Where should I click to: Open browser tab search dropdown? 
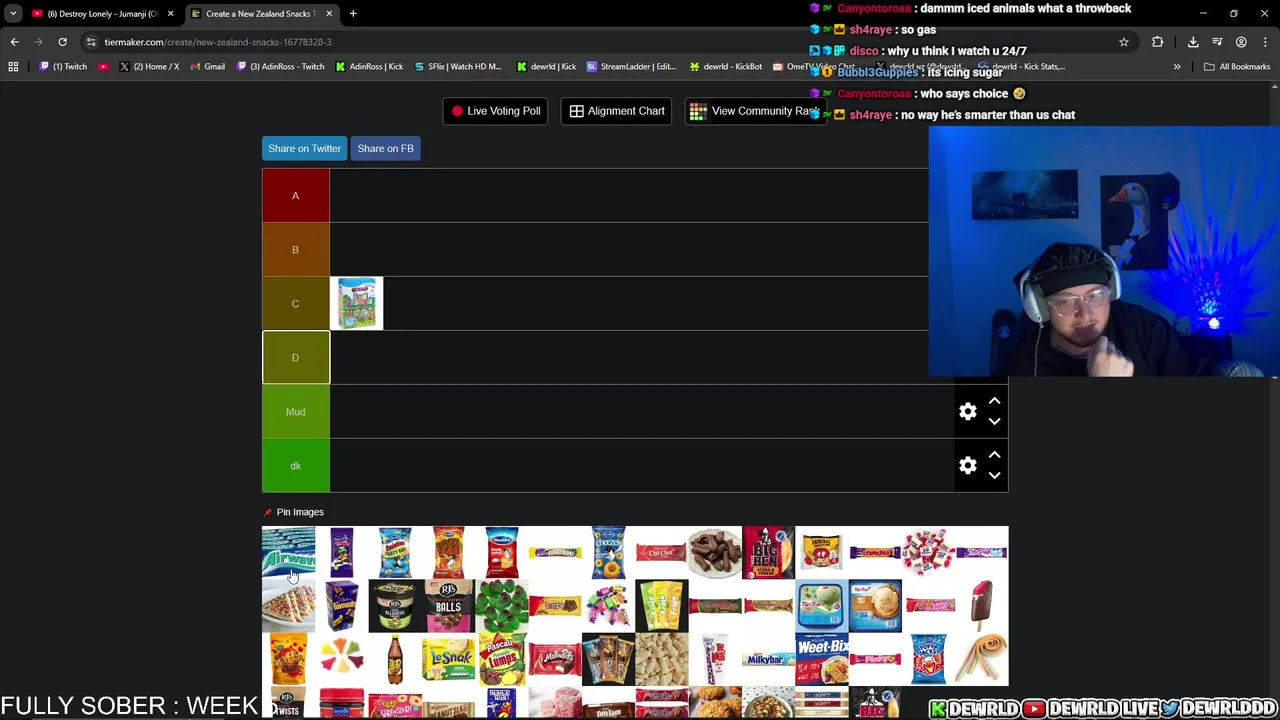click(13, 14)
